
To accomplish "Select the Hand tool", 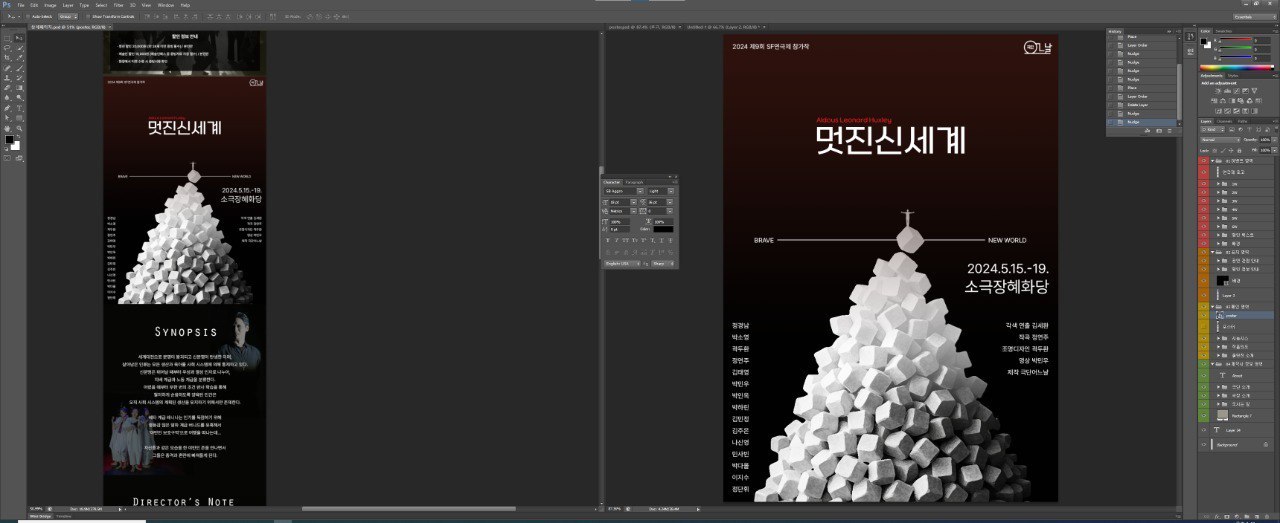I will [7, 128].
